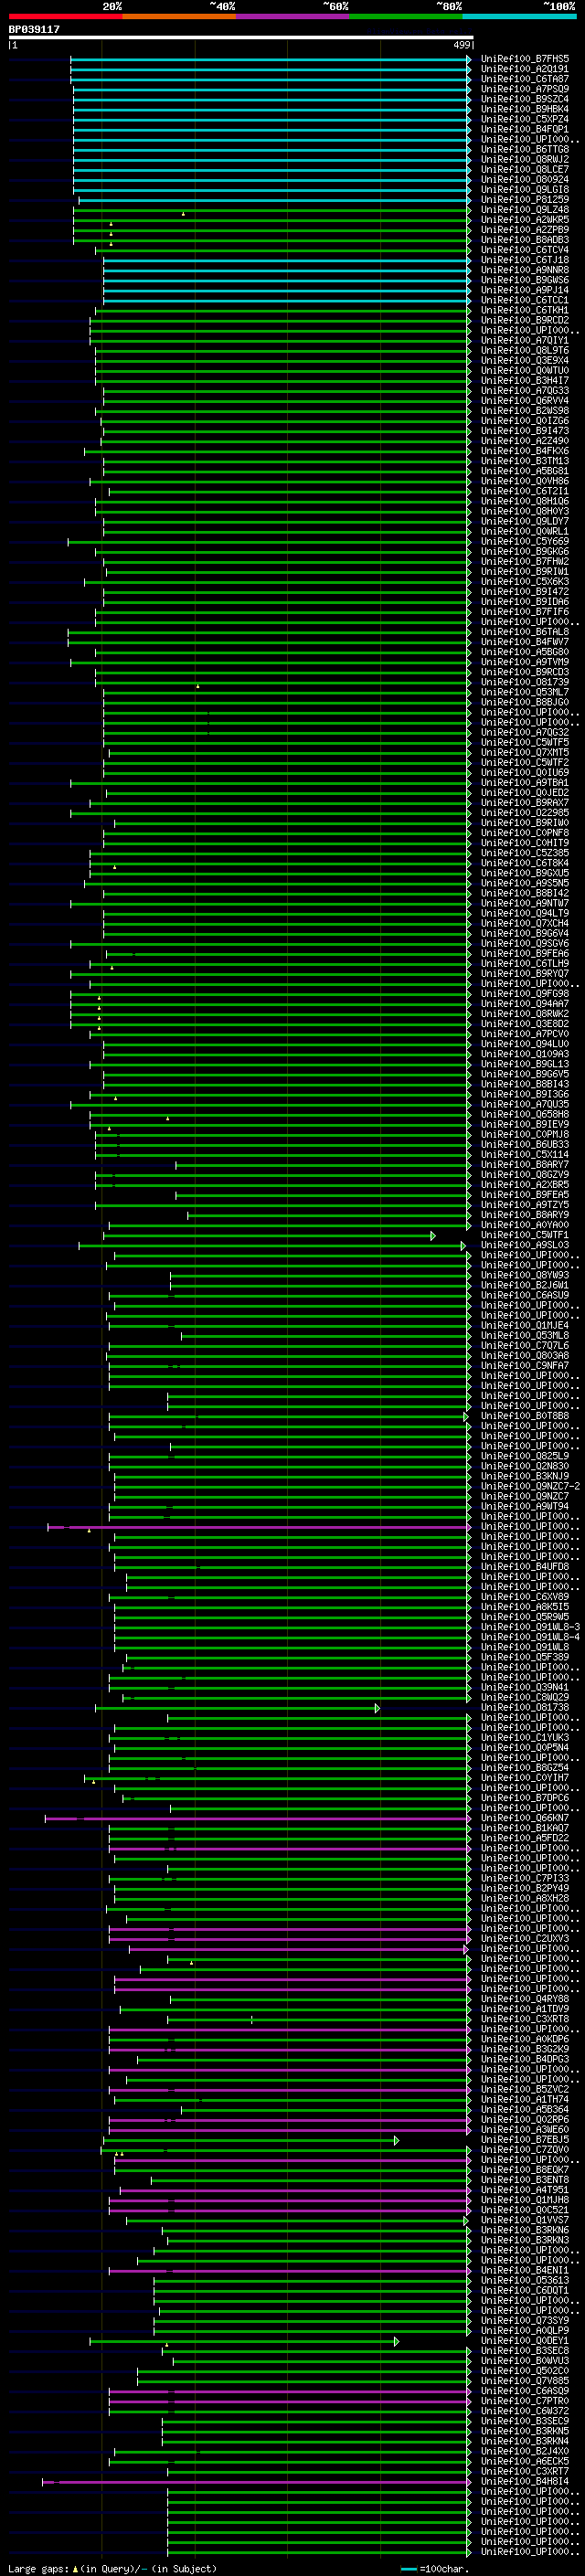Open hit UniRef100_C5XPZ4

[x=525, y=119]
